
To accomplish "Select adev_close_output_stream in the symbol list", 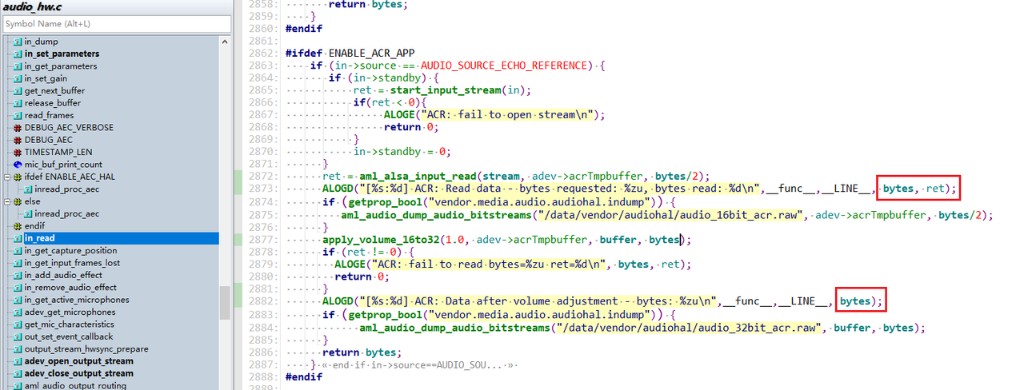I will point(78,374).
